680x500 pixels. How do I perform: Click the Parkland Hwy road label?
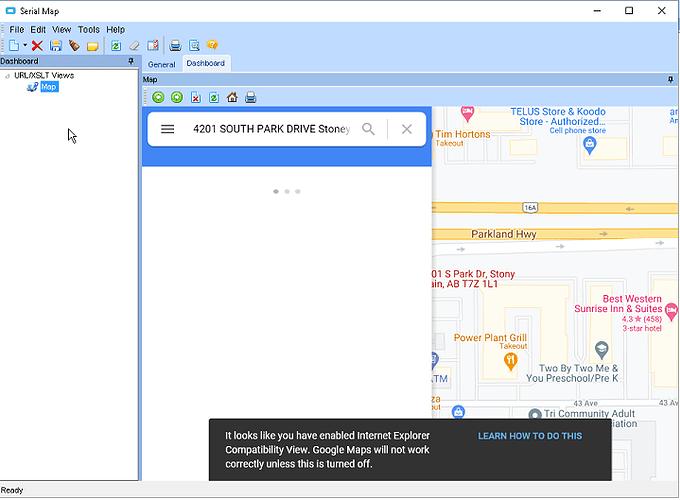pyautogui.click(x=503, y=234)
